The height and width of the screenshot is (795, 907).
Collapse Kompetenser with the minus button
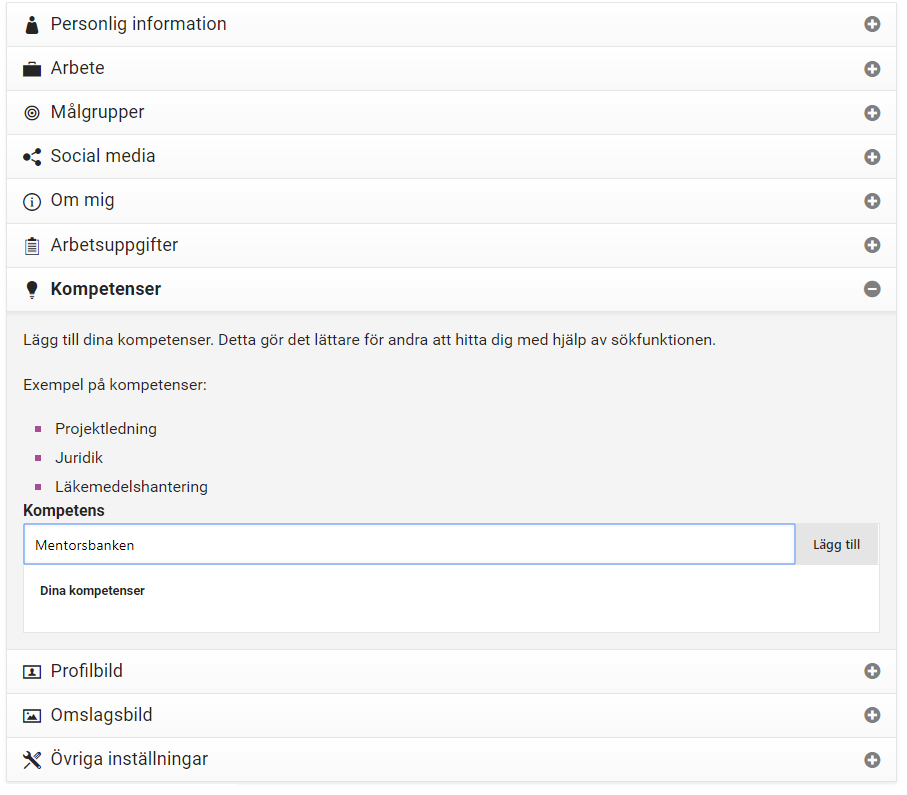872,289
